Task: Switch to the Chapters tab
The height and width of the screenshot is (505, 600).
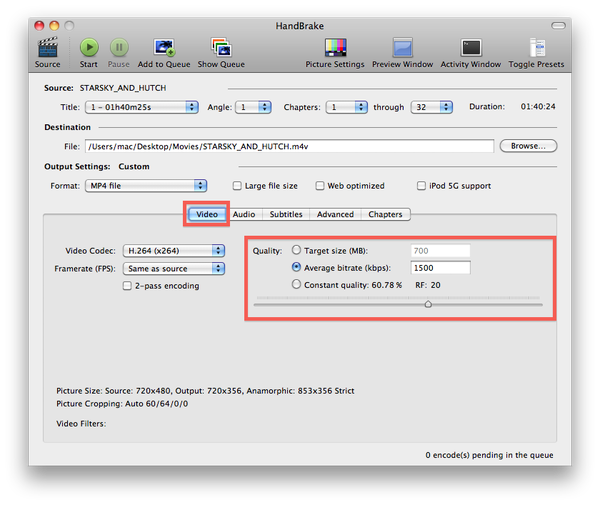Action: (385, 214)
